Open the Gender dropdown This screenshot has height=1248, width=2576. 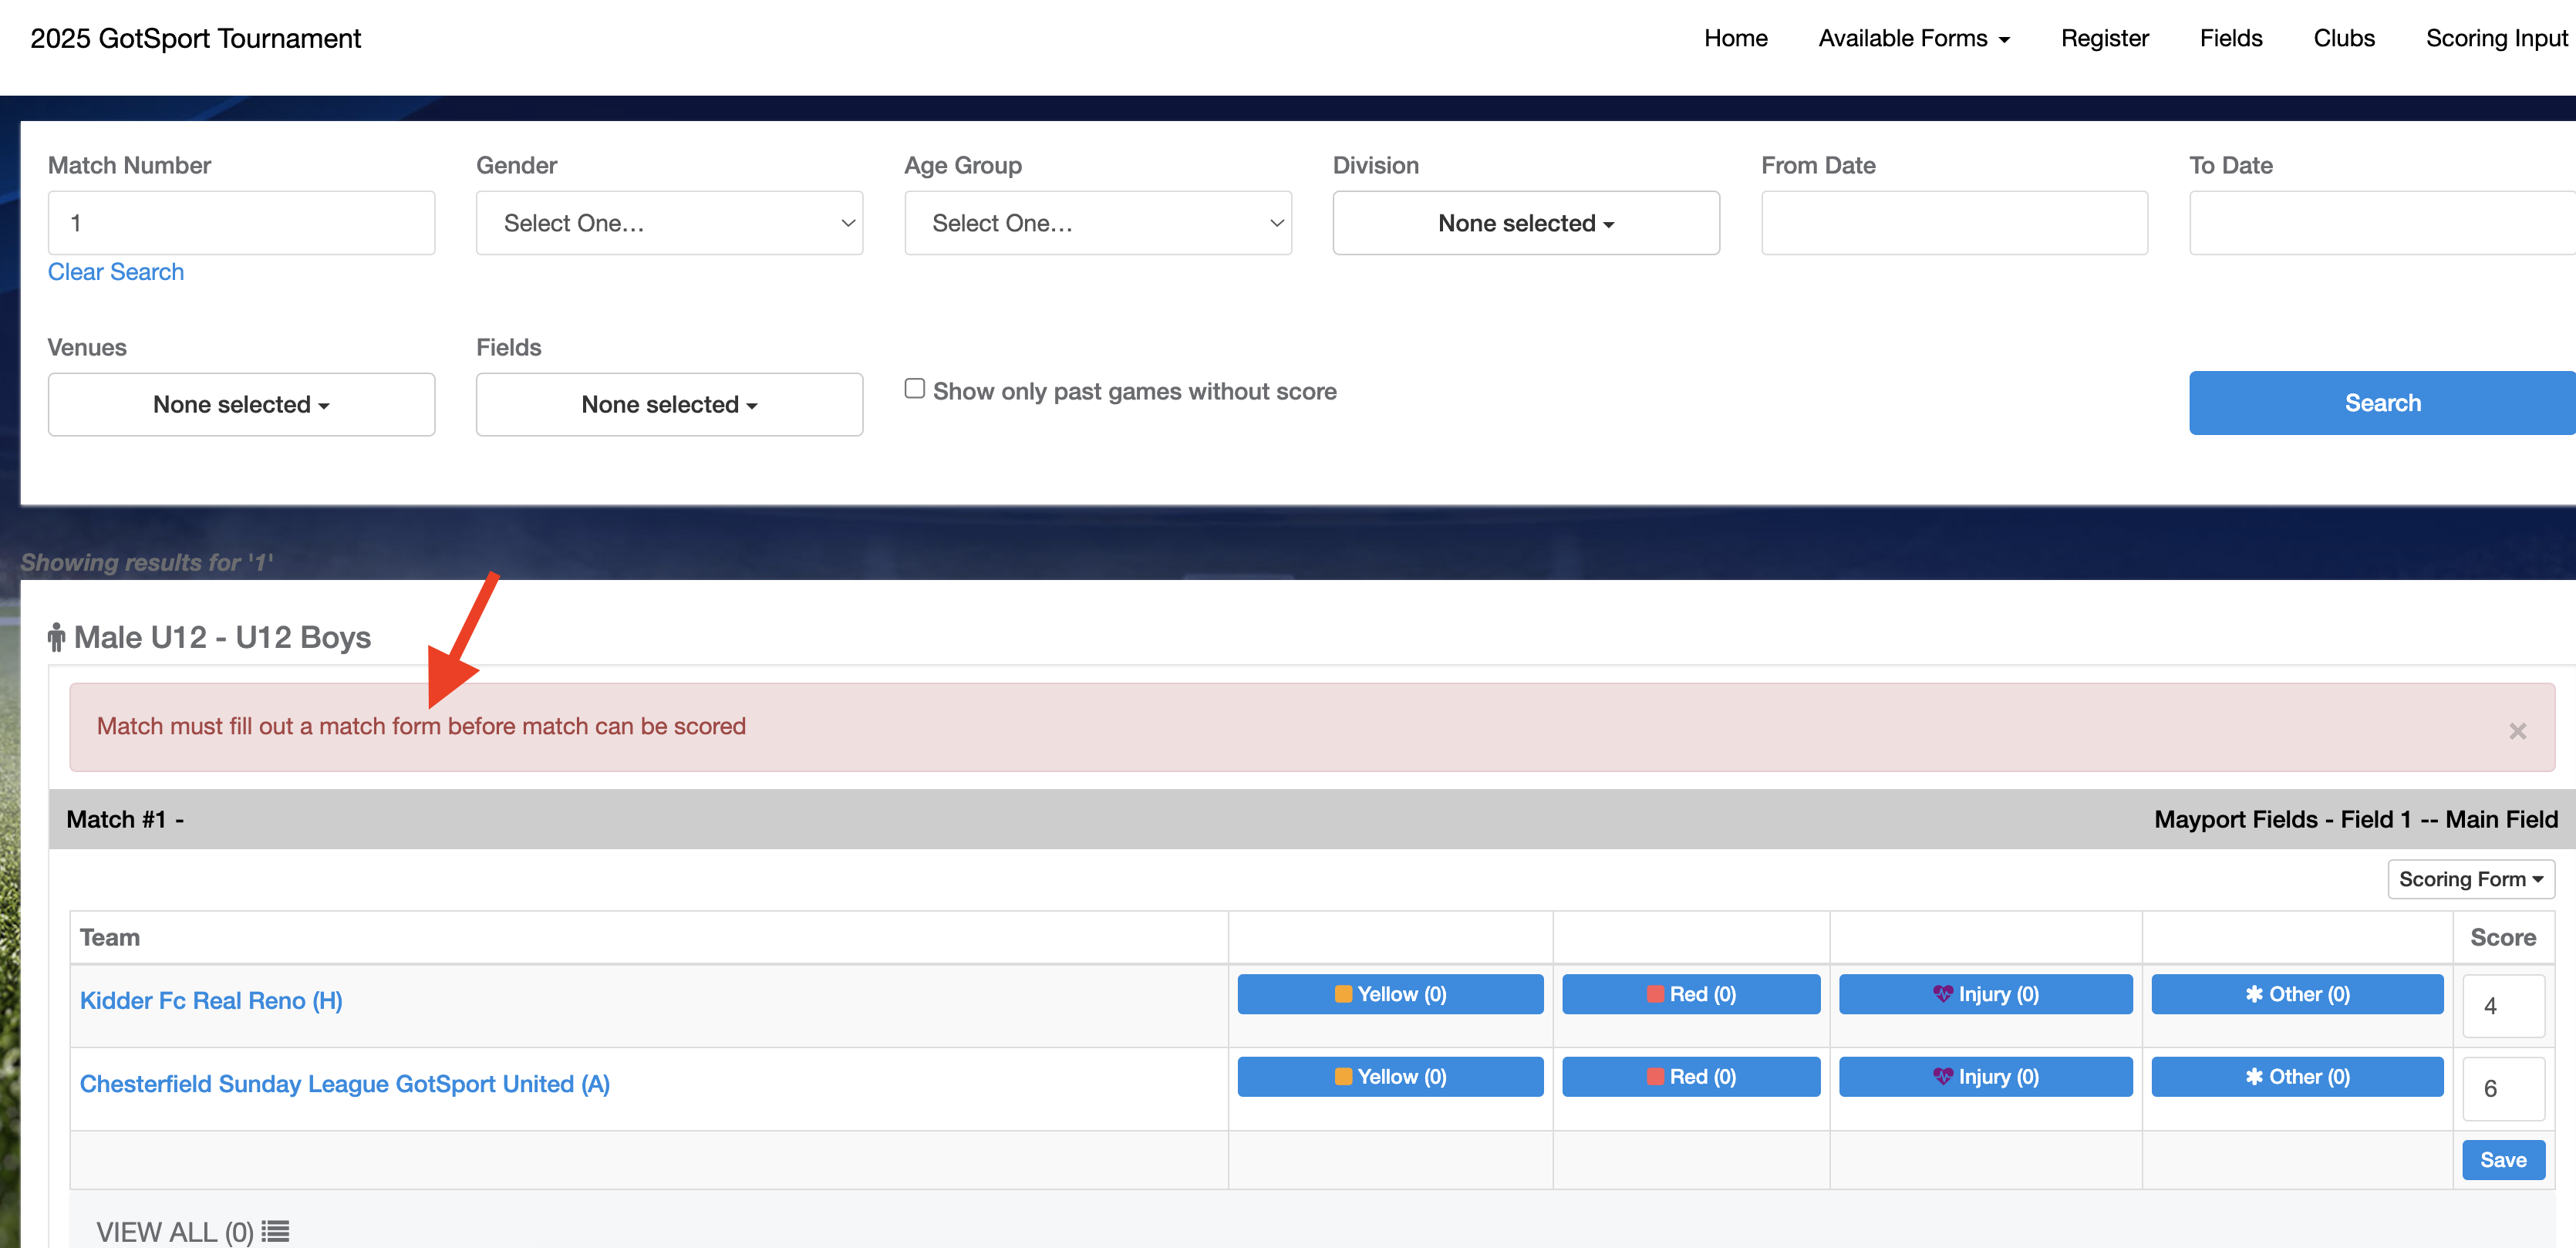tap(669, 223)
